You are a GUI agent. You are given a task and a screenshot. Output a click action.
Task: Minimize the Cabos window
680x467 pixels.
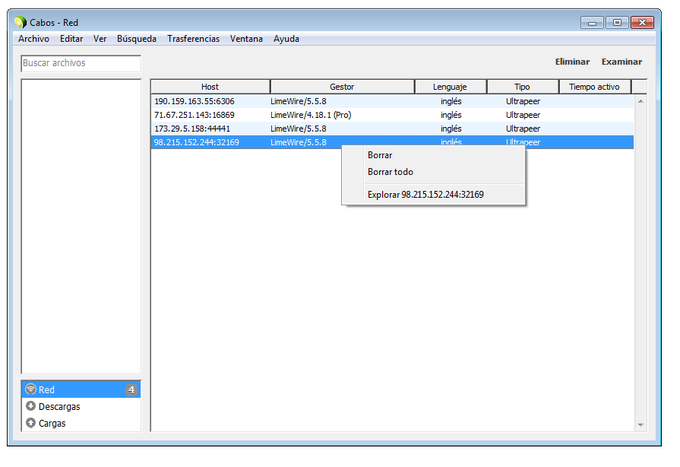(592, 23)
